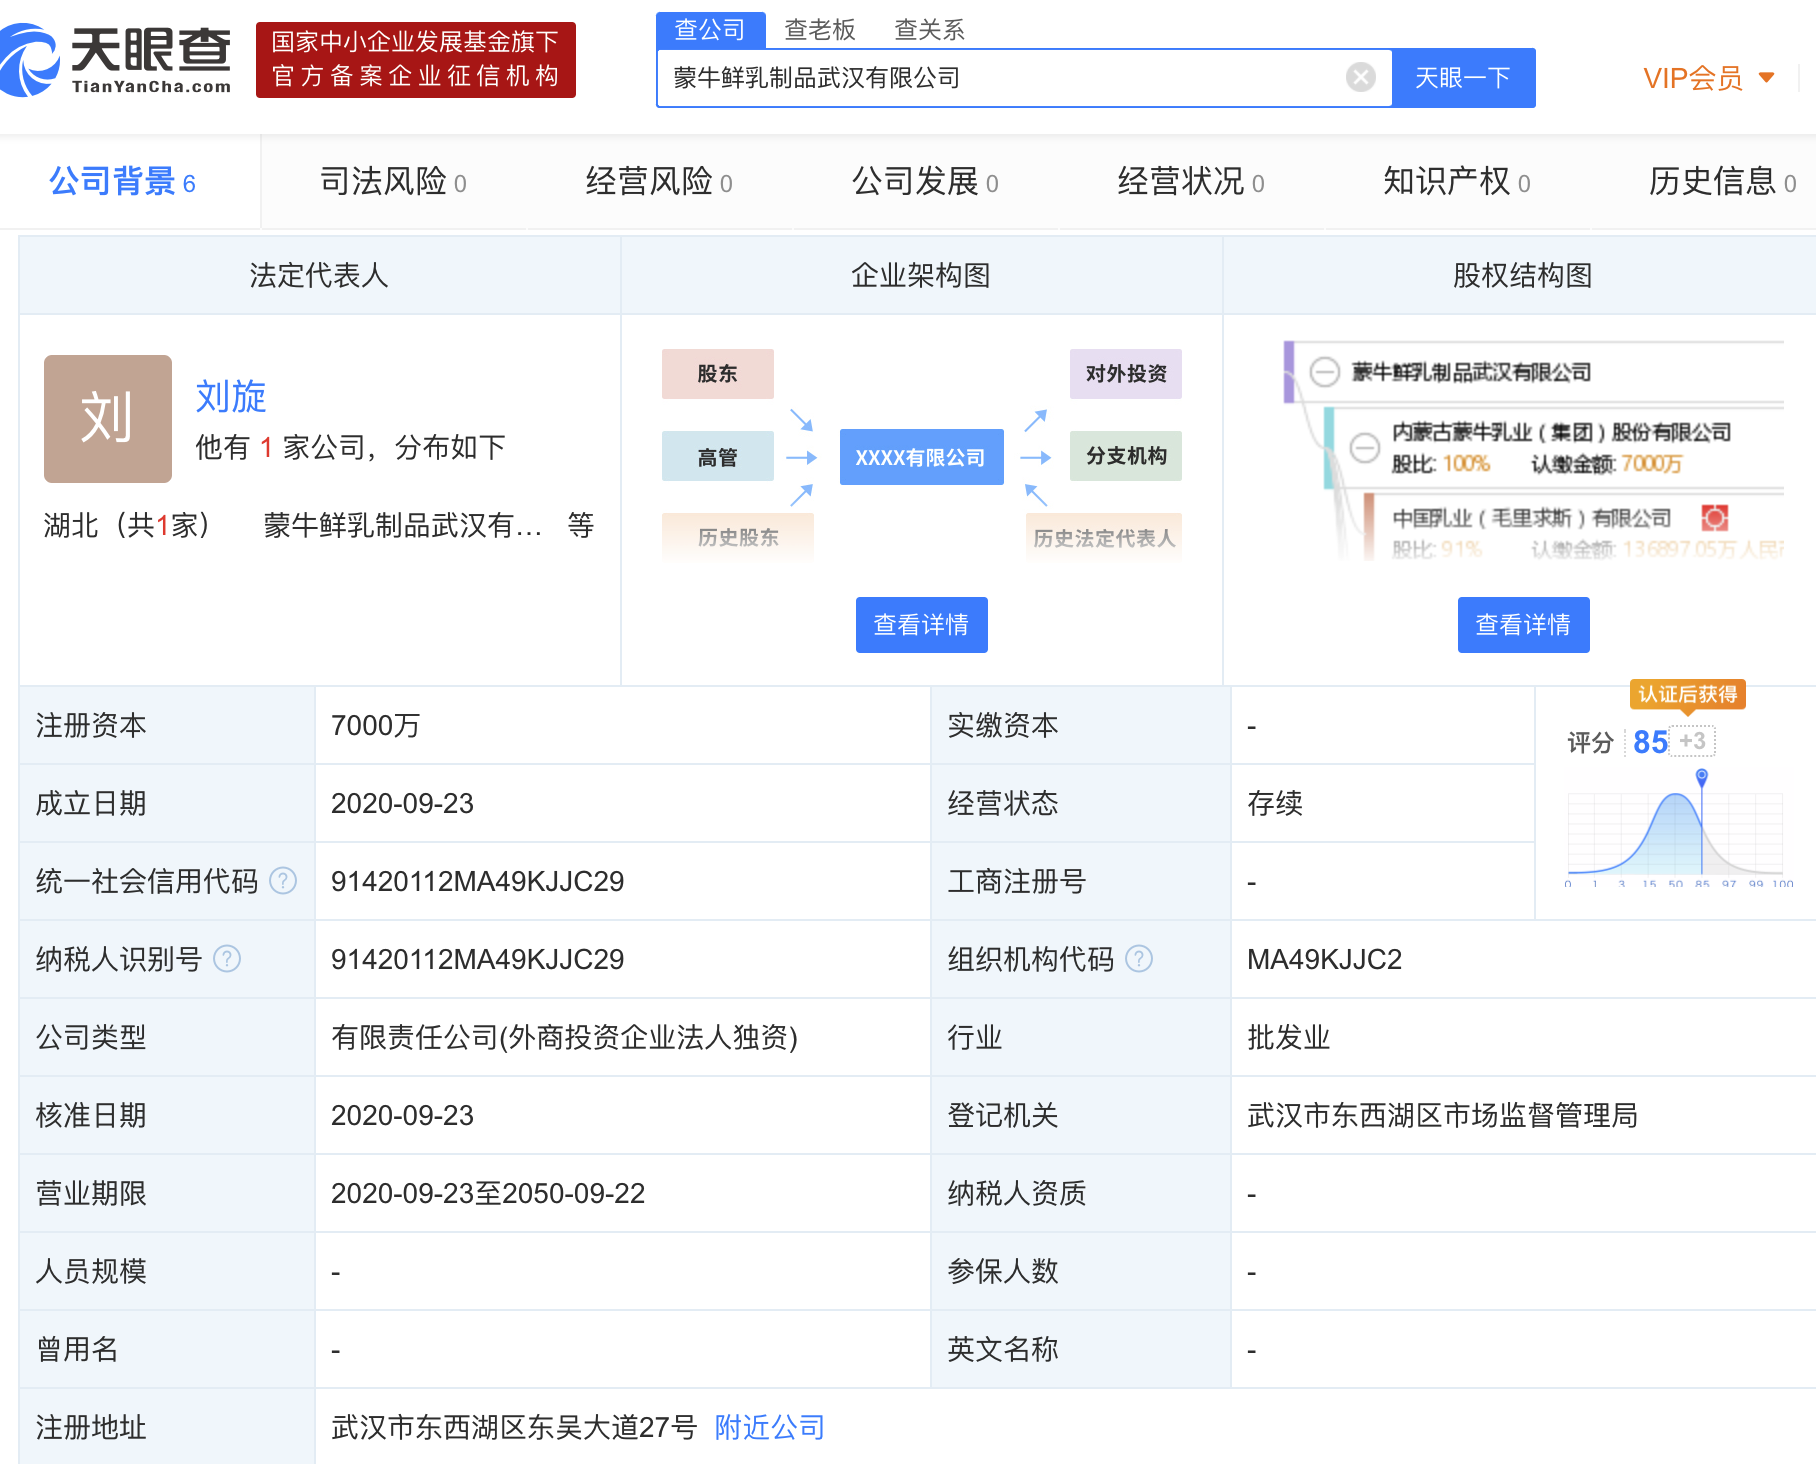Viewport: 1816px width, 1464px height.
Task: Click the 认证后获得 badge
Action: pos(1688,694)
